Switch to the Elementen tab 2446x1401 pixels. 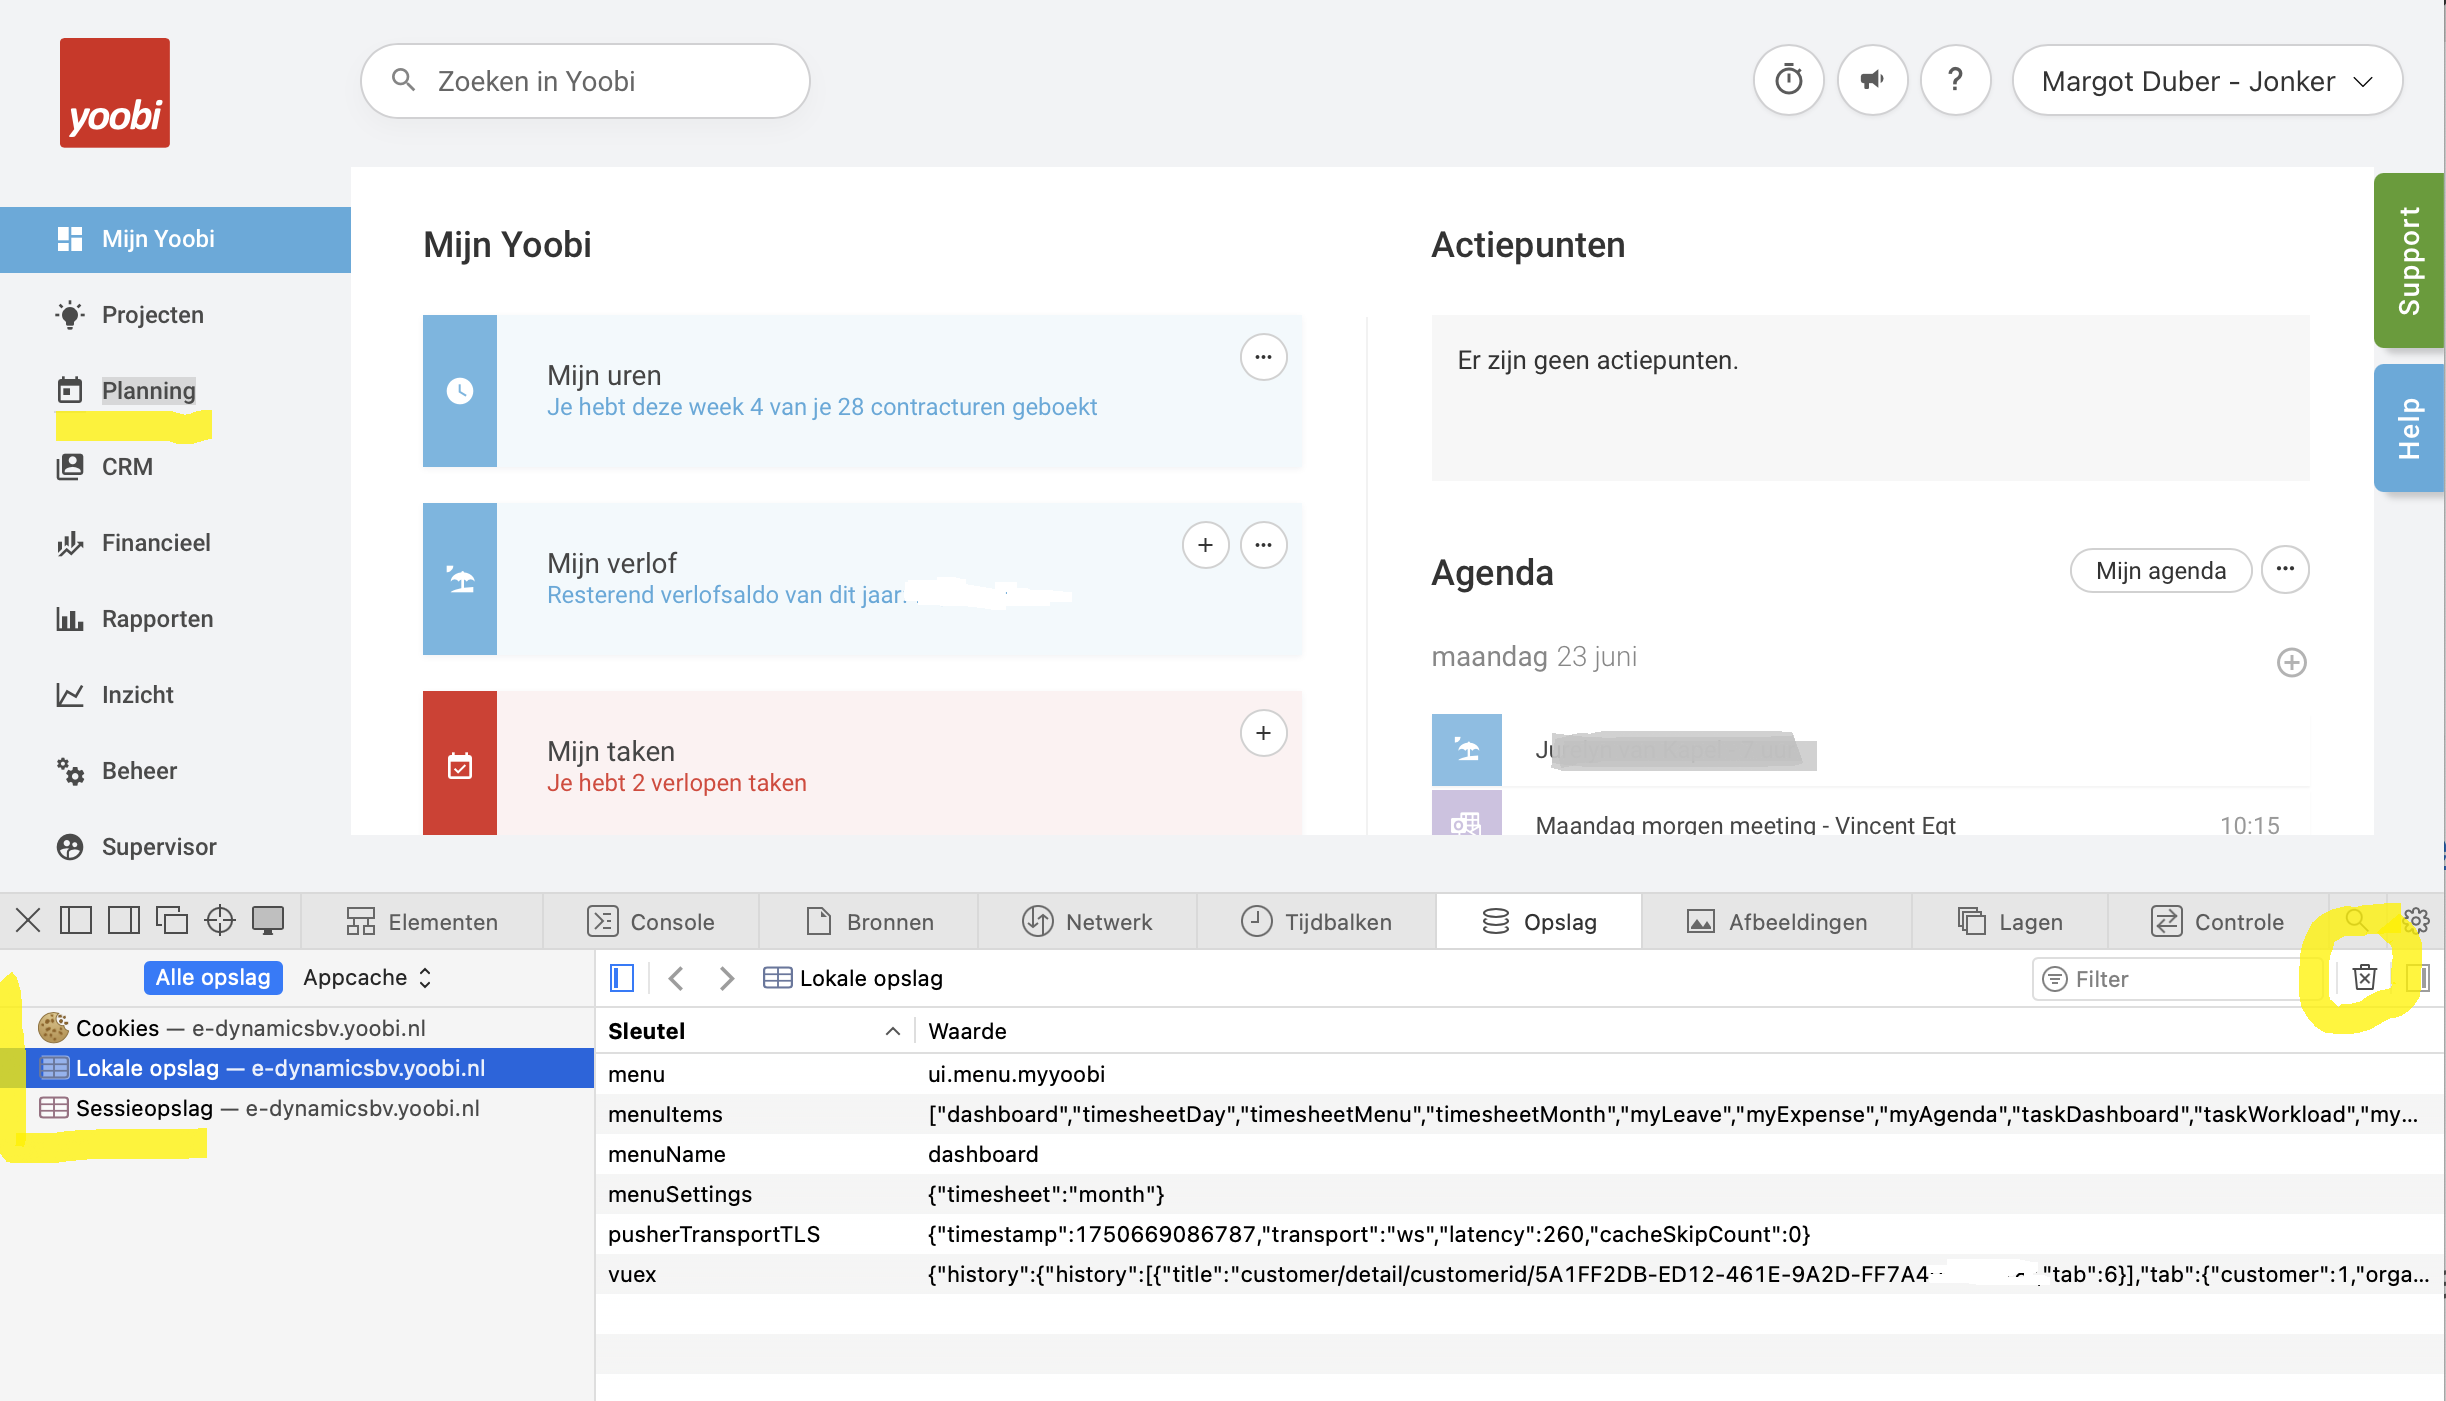(422, 922)
